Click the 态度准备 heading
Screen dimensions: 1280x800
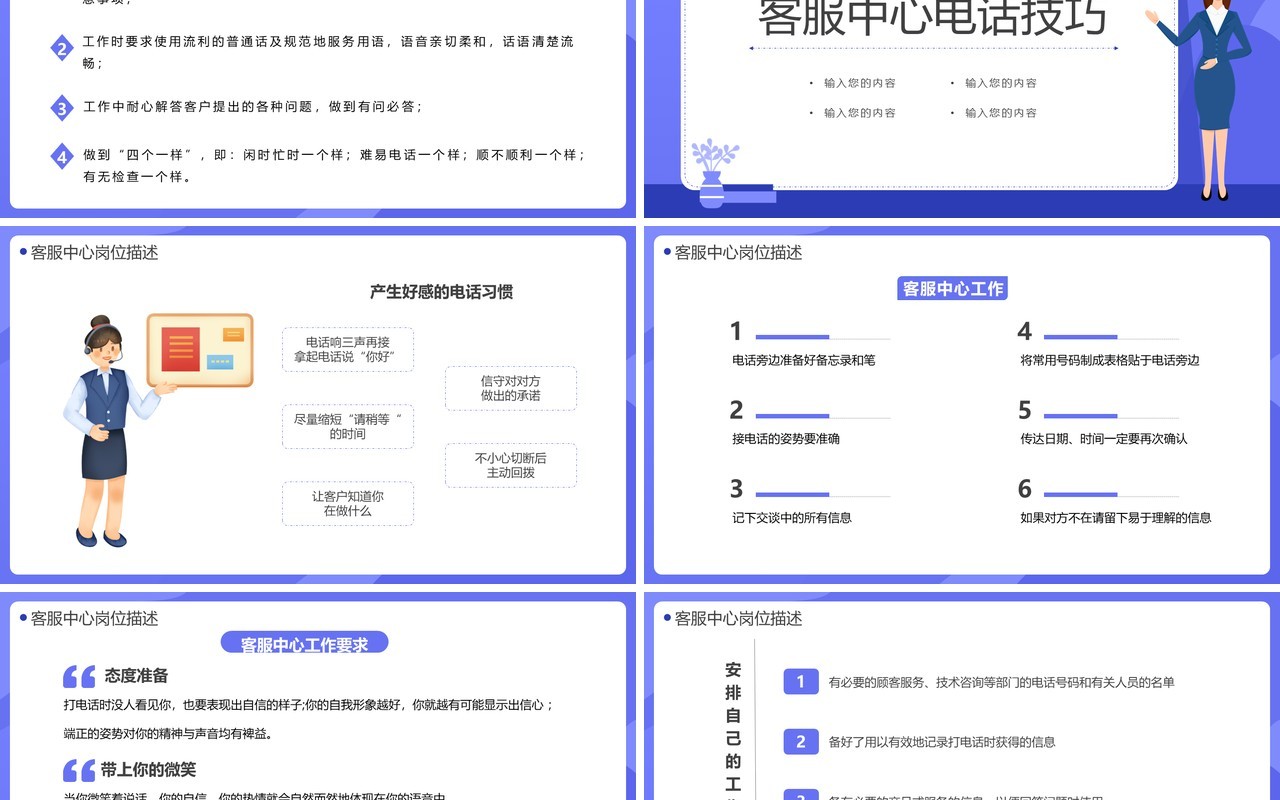click(136, 676)
